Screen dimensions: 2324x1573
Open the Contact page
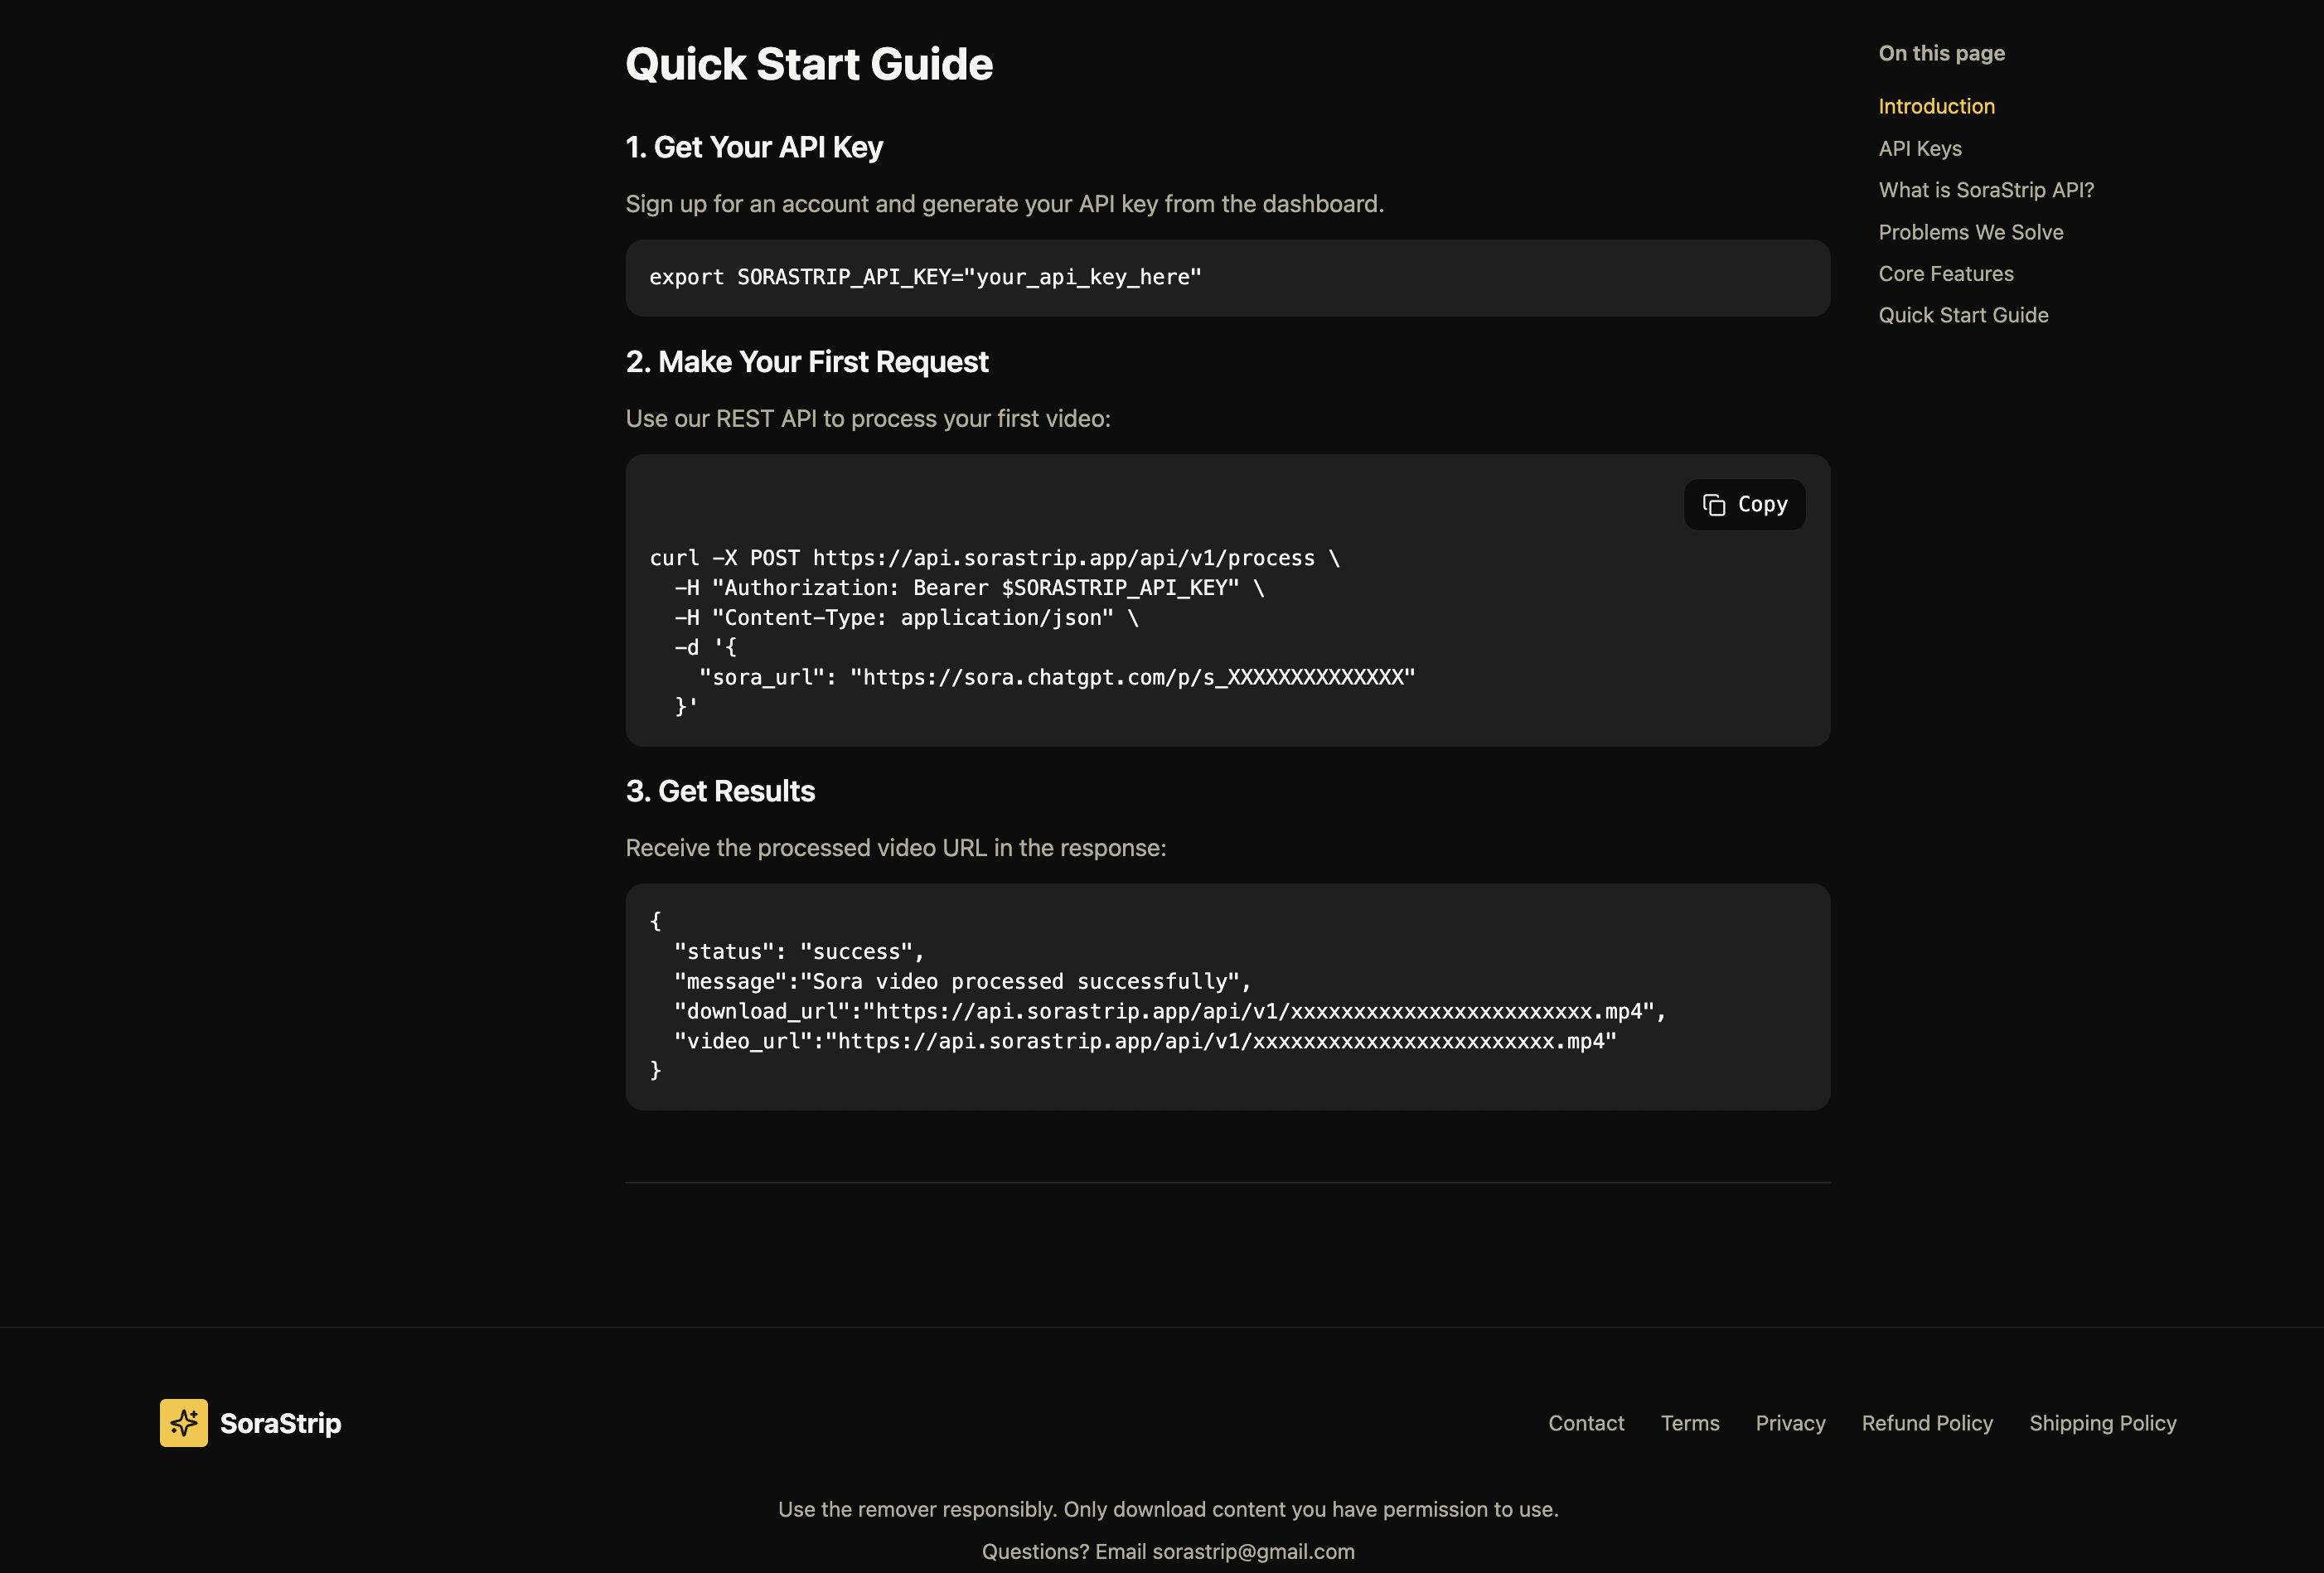tap(1586, 1423)
